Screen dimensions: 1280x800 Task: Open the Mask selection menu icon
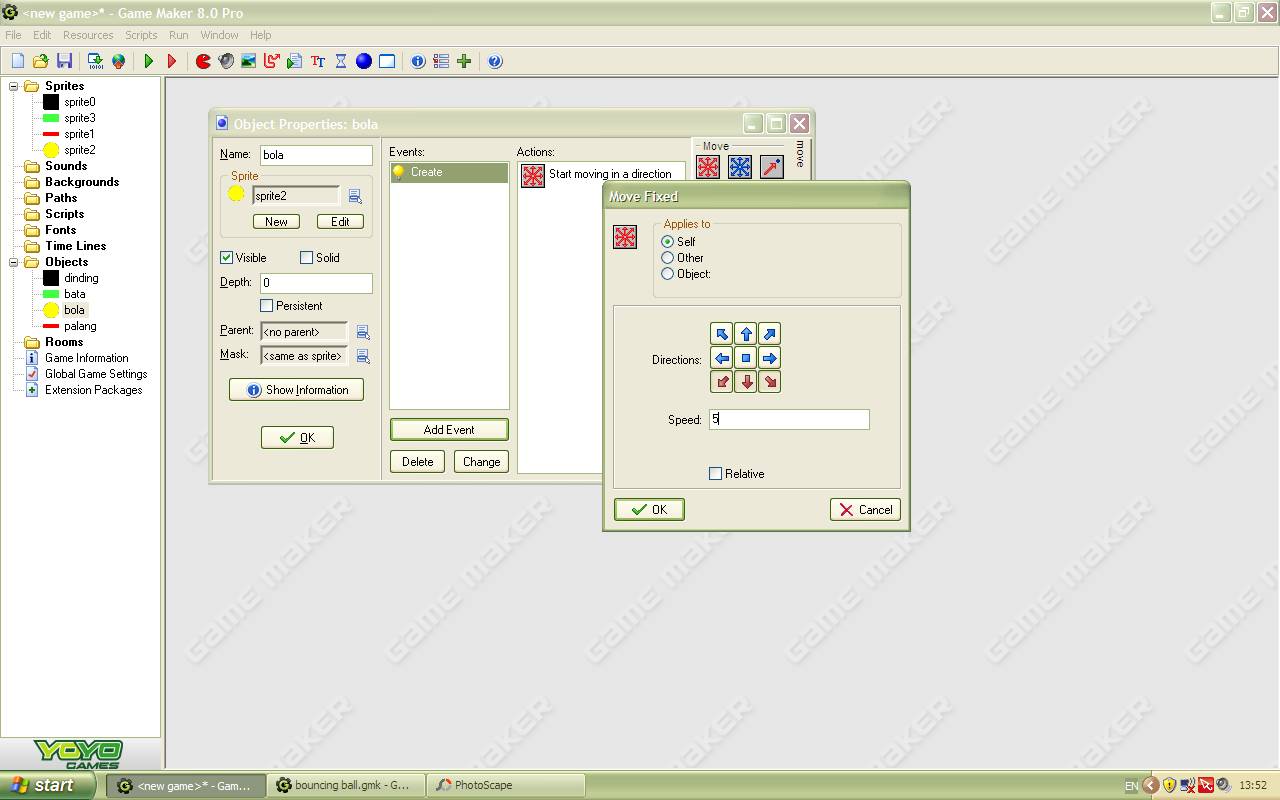click(x=363, y=356)
